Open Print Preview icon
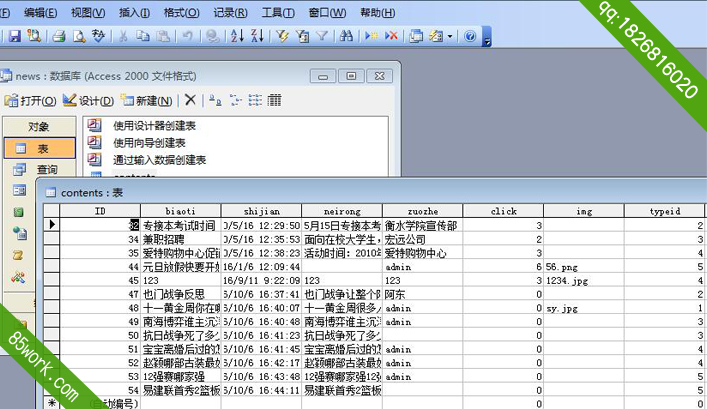 click(79, 36)
